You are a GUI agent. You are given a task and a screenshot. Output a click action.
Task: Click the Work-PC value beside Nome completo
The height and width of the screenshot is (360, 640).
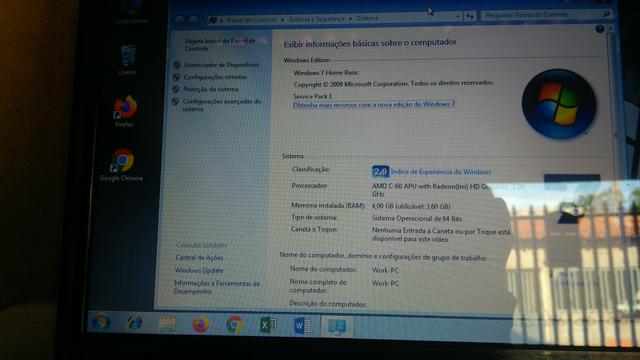click(x=385, y=283)
